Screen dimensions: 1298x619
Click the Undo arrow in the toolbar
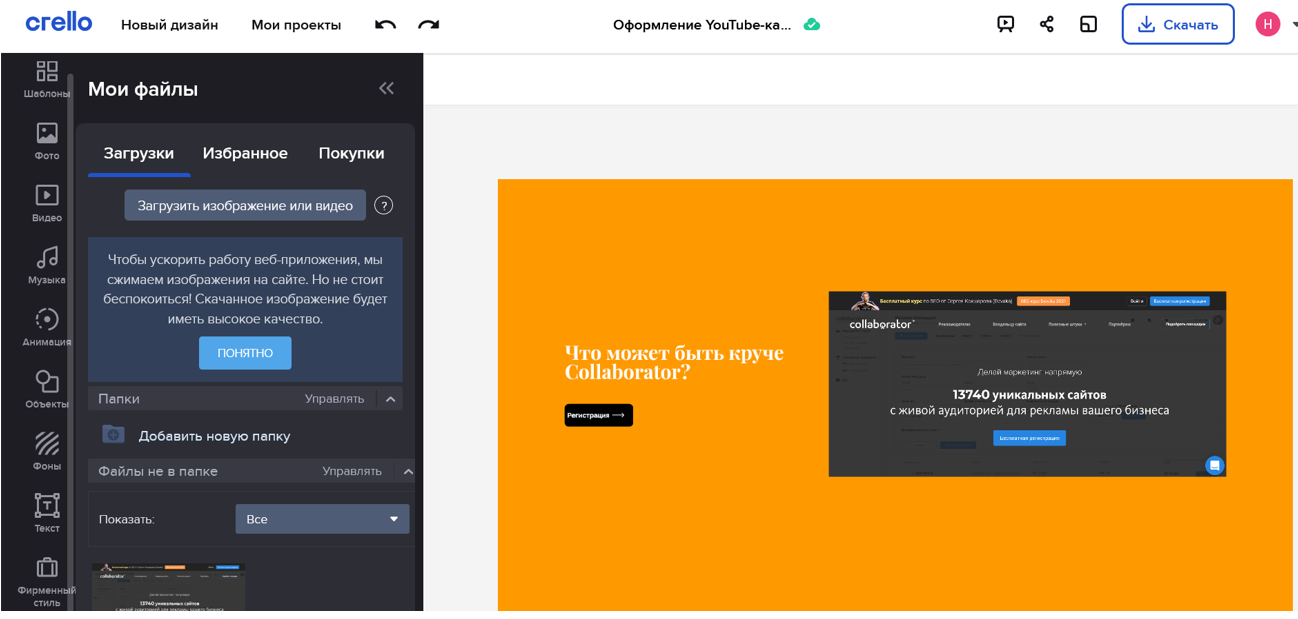[x=385, y=23]
